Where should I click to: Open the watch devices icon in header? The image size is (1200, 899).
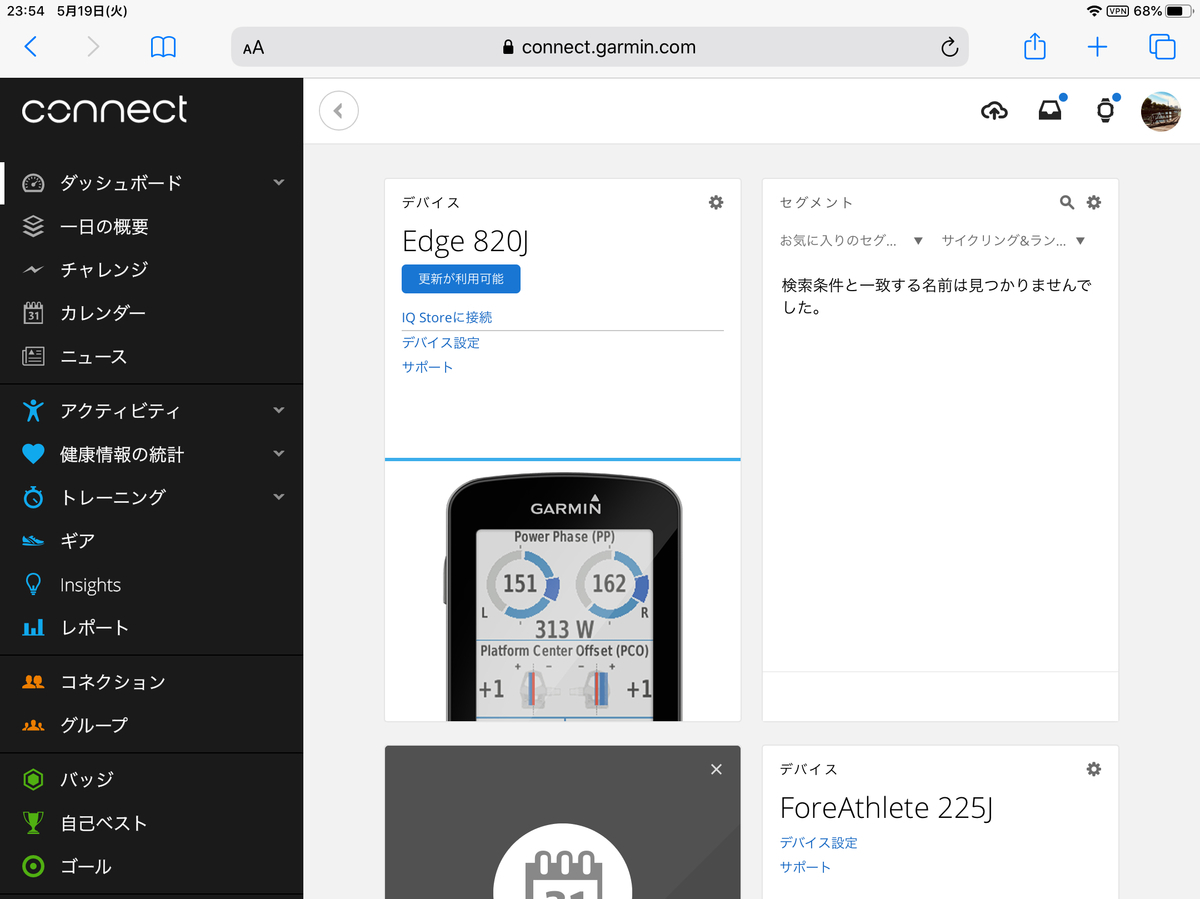coord(1105,111)
